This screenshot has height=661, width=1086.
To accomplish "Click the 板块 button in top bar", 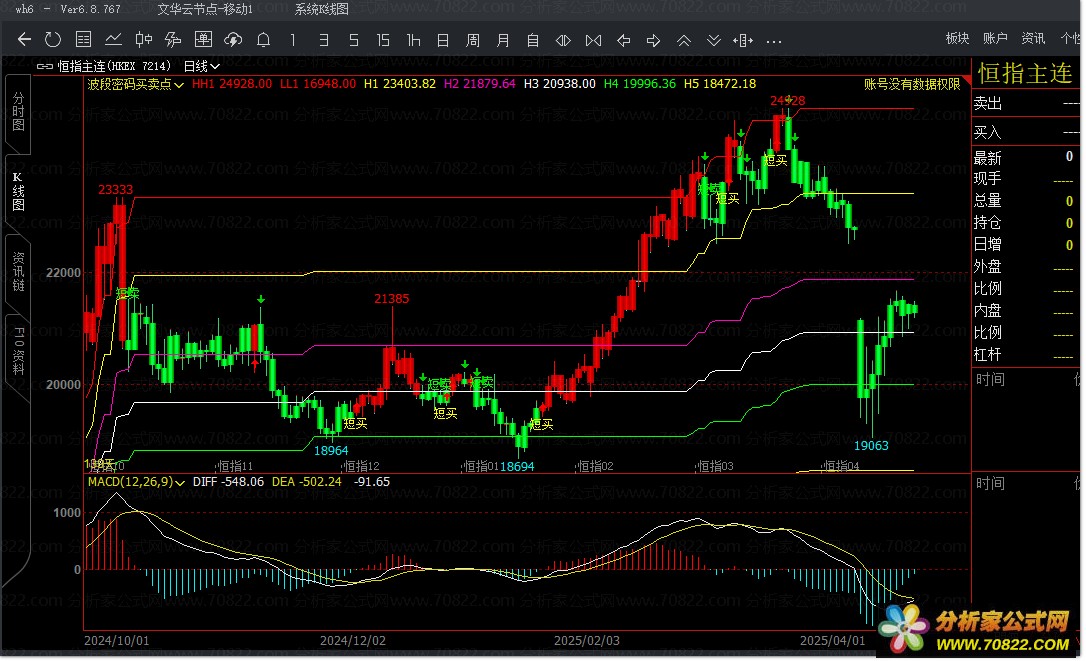I will tap(957, 38).
